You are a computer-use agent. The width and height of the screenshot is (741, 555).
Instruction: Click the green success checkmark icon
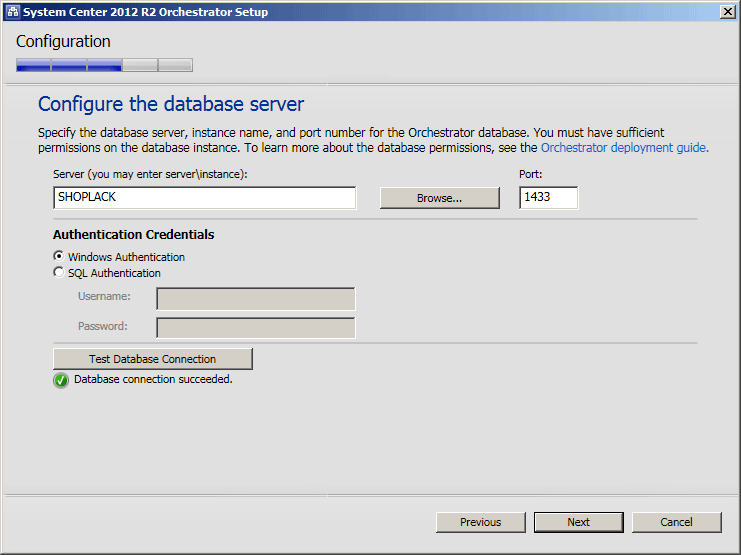click(61, 380)
